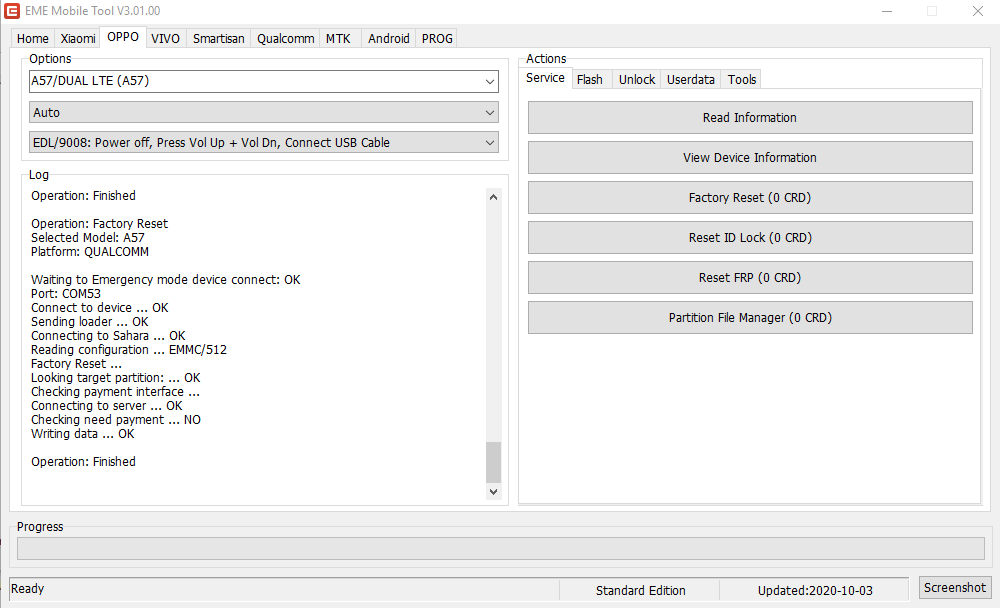This screenshot has width=1000, height=608.
Task: Select the Service actions tab
Action: [x=545, y=78]
